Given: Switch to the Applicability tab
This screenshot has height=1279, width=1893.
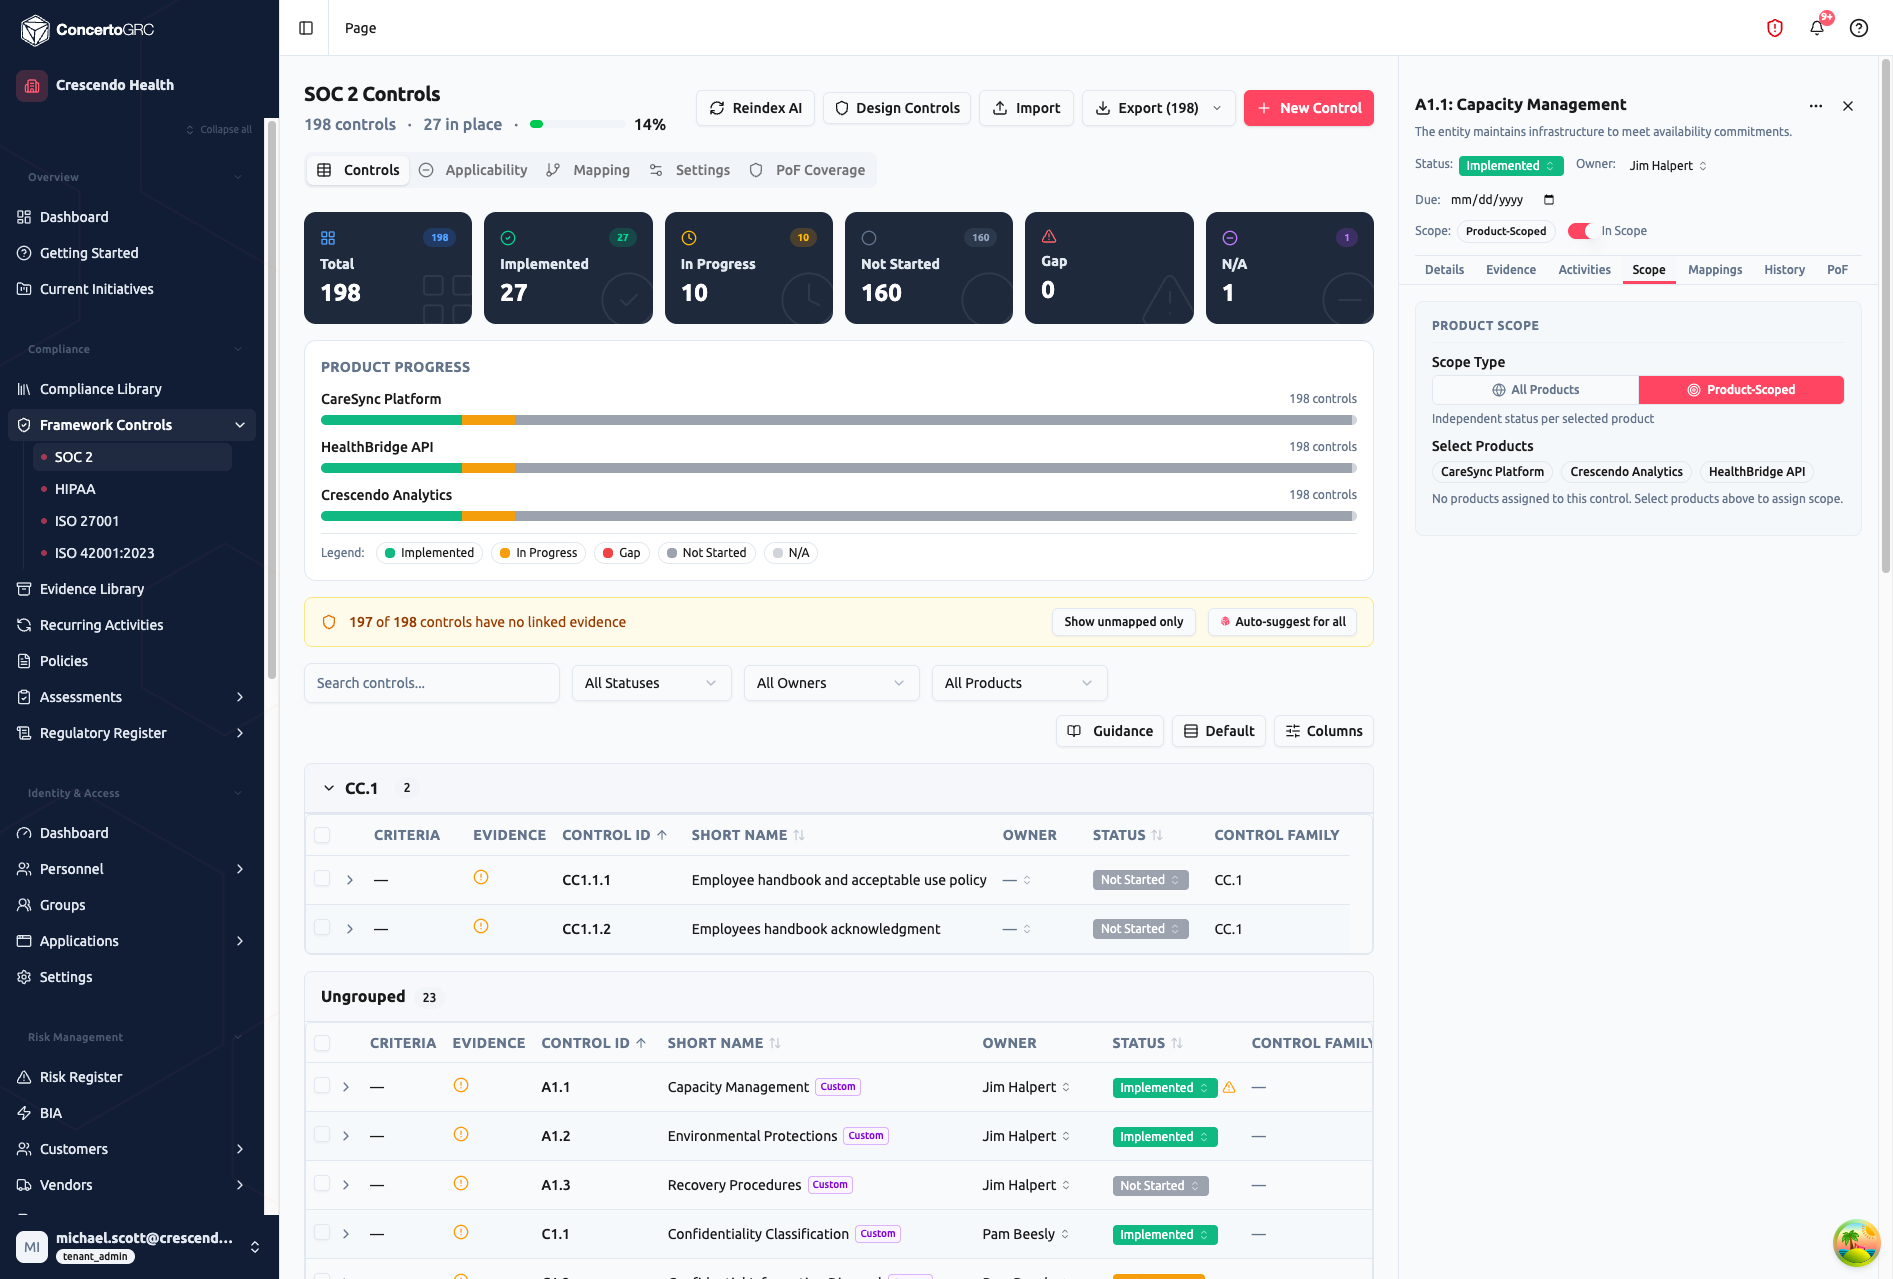Looking at the screenshot, I should (x=473, y=170).
